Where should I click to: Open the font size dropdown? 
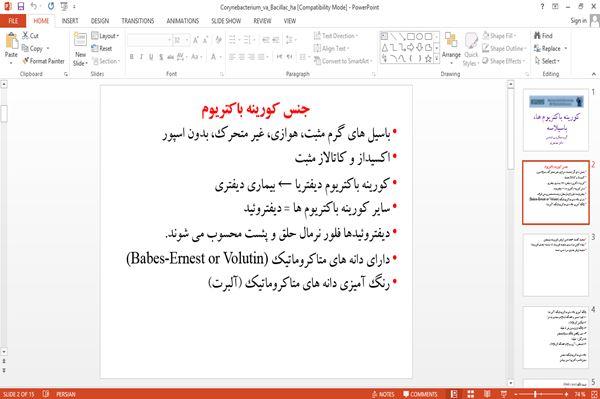click(187, 40)
